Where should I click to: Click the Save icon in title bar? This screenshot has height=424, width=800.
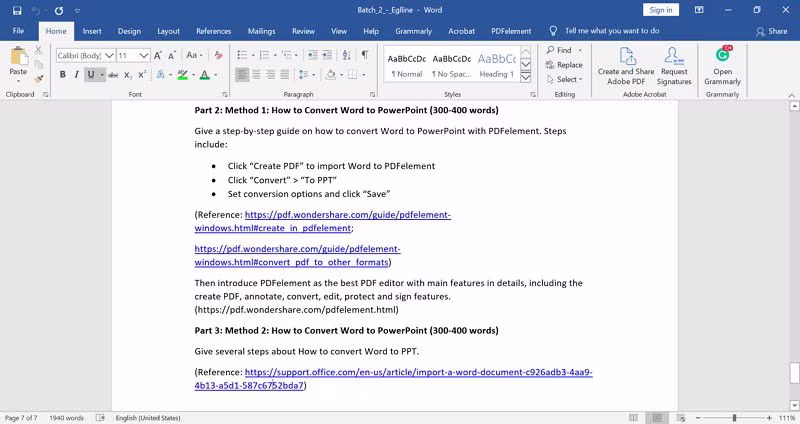17,10
